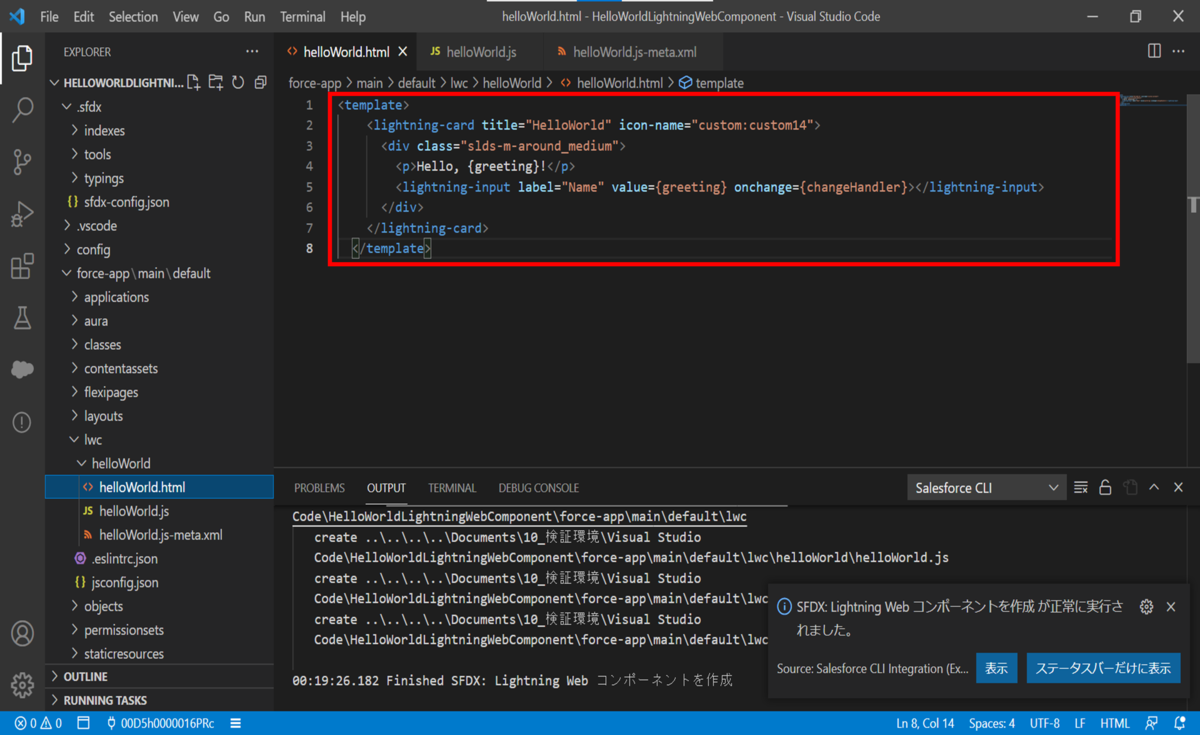Clear the Output panel
The width and height of the screenshot is (1200, 735).
coord(1081,488)
